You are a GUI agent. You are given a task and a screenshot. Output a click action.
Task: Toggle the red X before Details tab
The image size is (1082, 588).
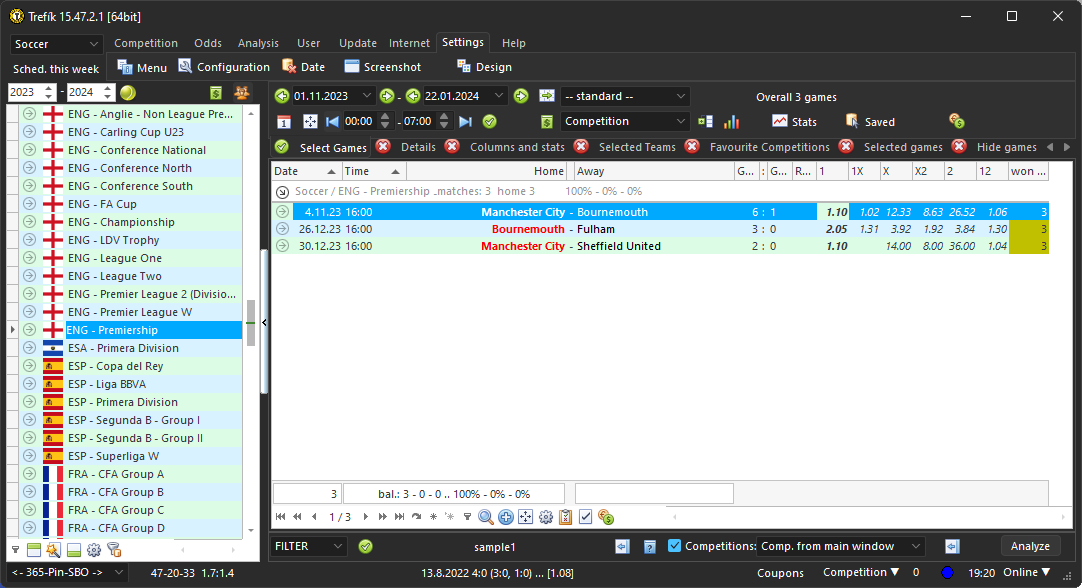(x=385, y=147)
